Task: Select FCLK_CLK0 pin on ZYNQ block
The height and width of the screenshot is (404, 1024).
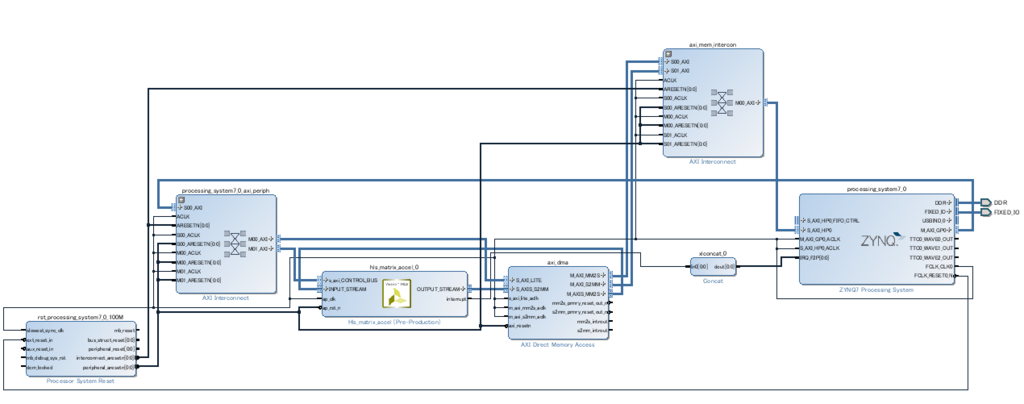Action: [x=940, y=266]
